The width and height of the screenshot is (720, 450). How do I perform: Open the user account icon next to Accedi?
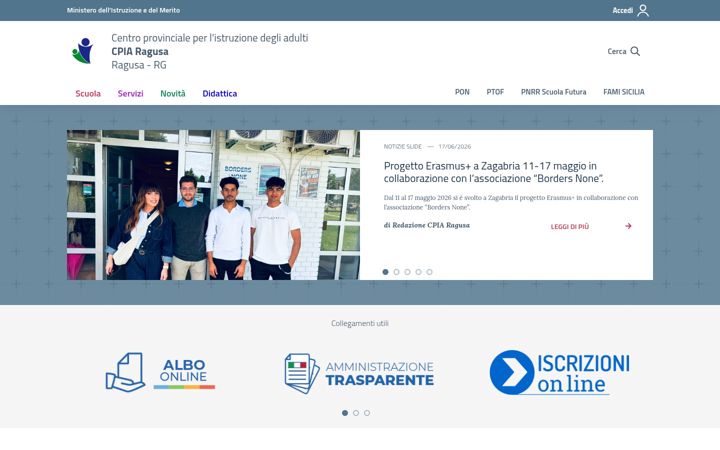[643, 10]
